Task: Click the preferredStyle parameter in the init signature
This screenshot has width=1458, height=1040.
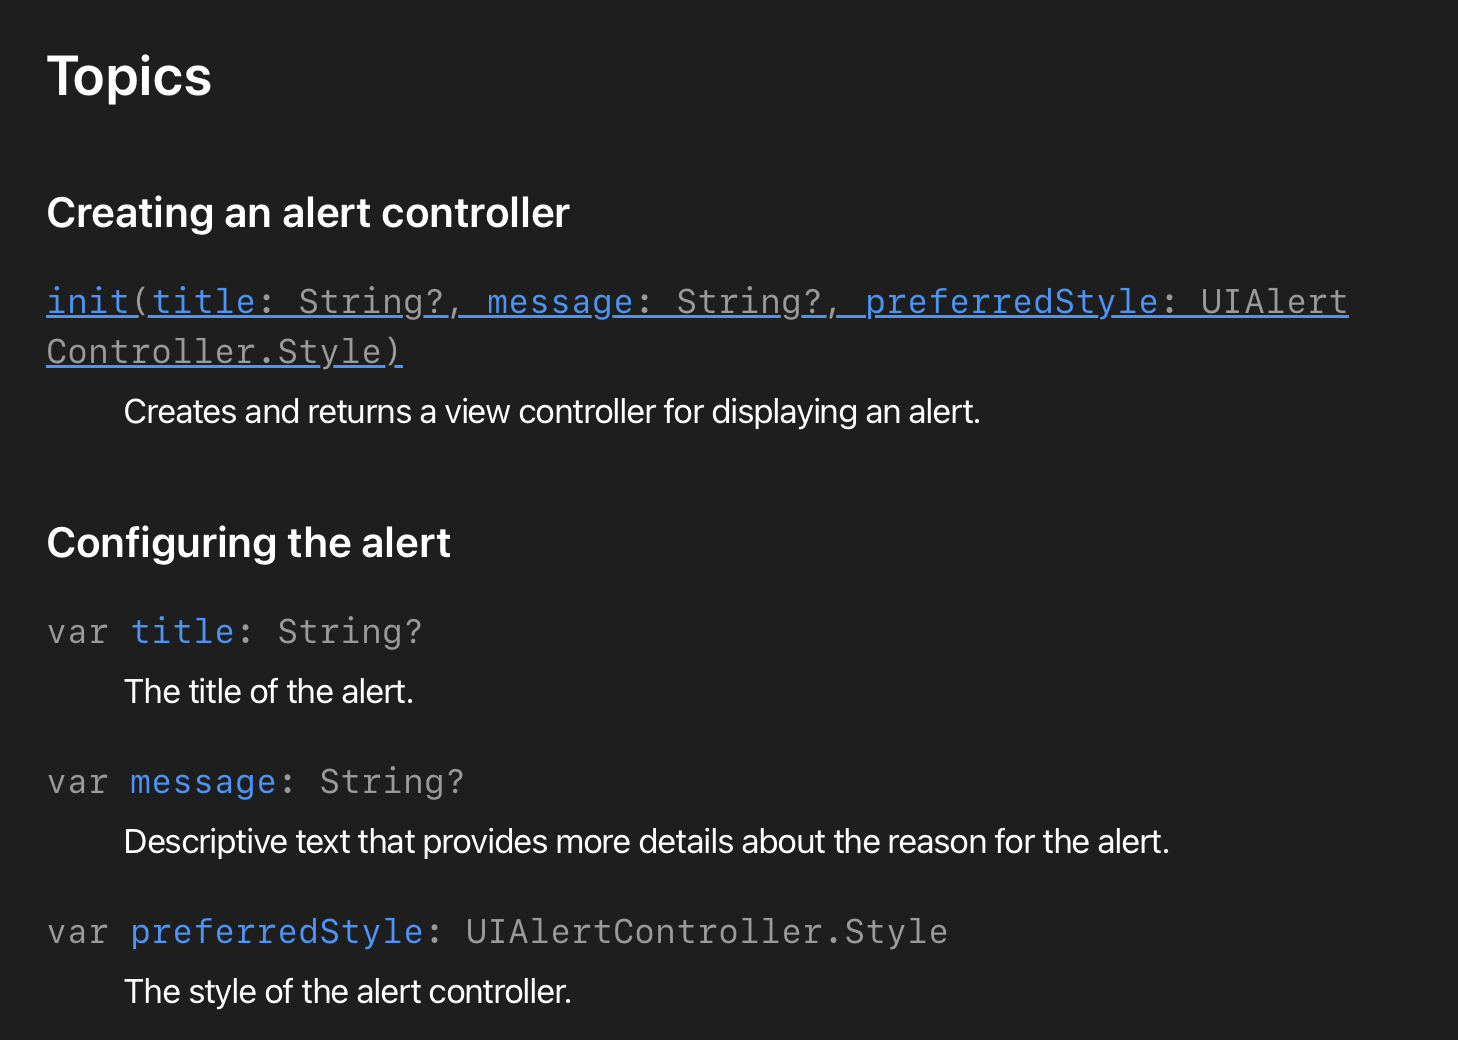Action: (1011, 302)
